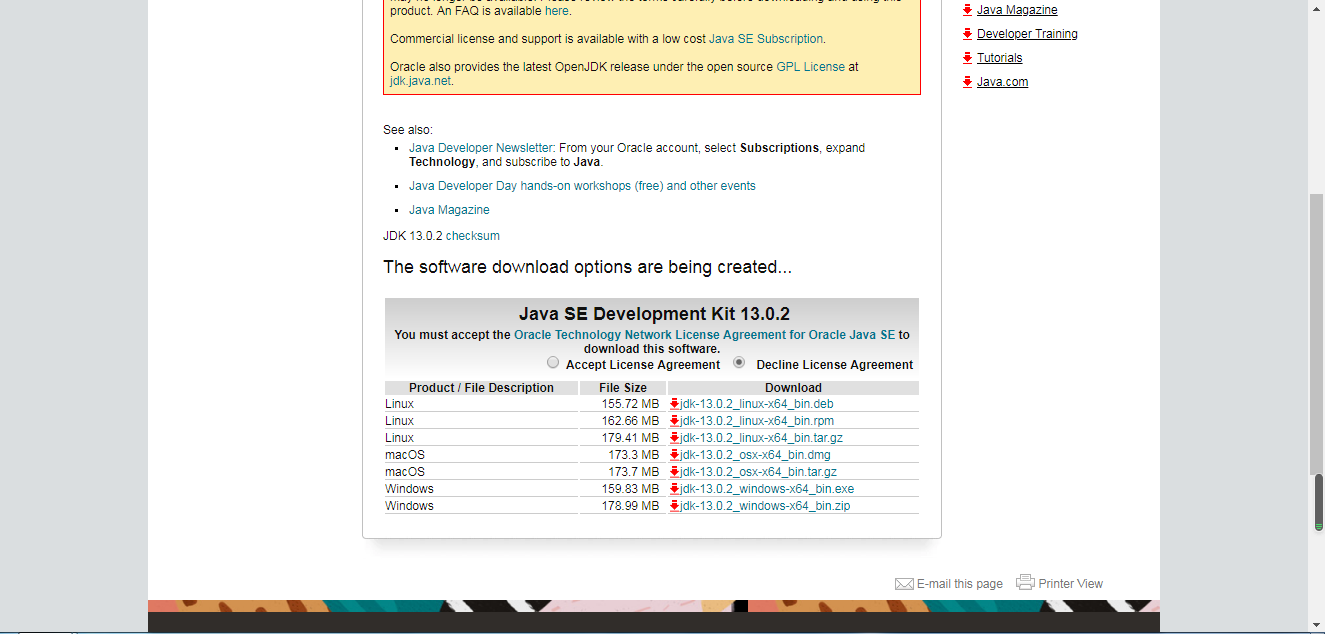Click the Java SE Development Kit 13.0.2 heading
1325x634 pixels.
click(x=654, y=314)
